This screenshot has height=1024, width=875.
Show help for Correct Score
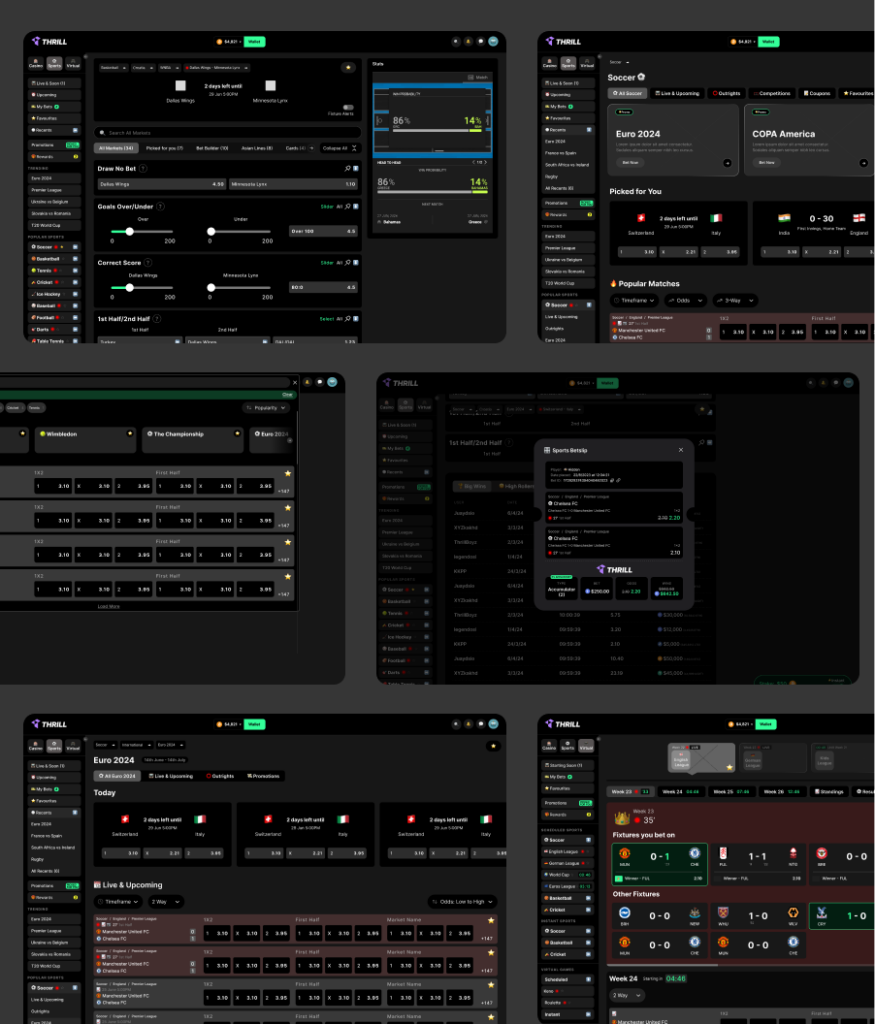(148, 263)
